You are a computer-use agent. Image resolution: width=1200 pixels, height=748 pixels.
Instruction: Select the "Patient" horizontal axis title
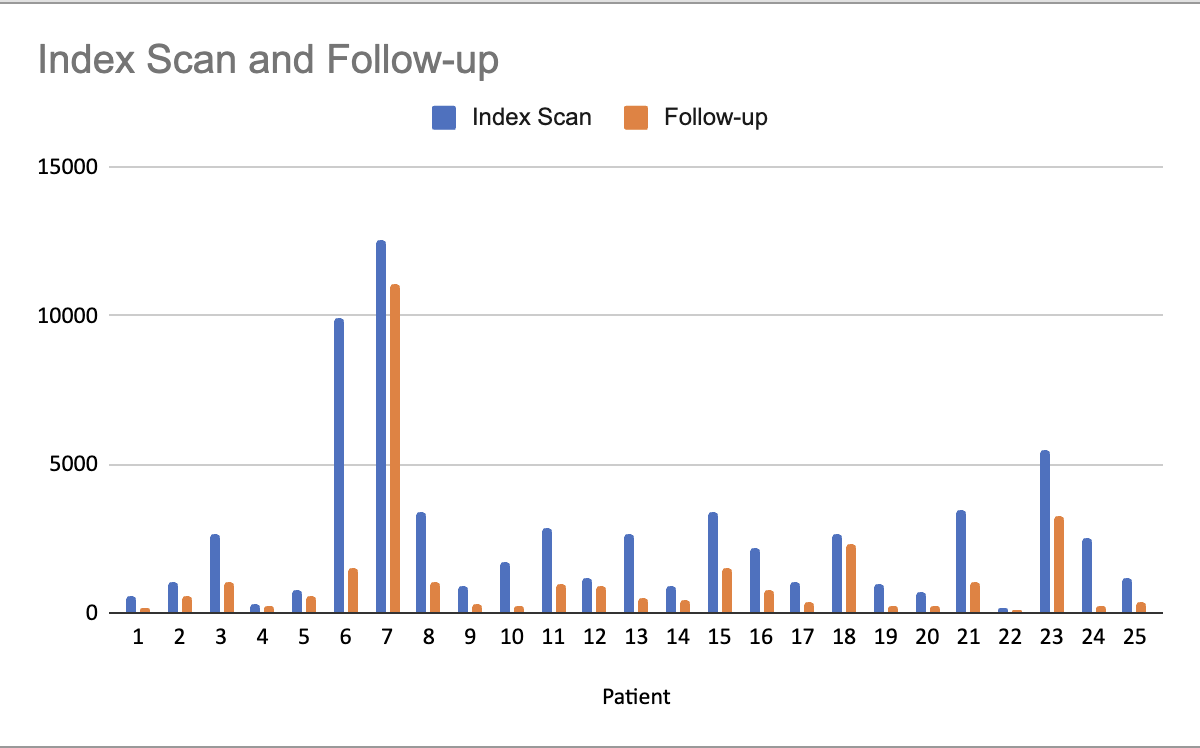636,697
